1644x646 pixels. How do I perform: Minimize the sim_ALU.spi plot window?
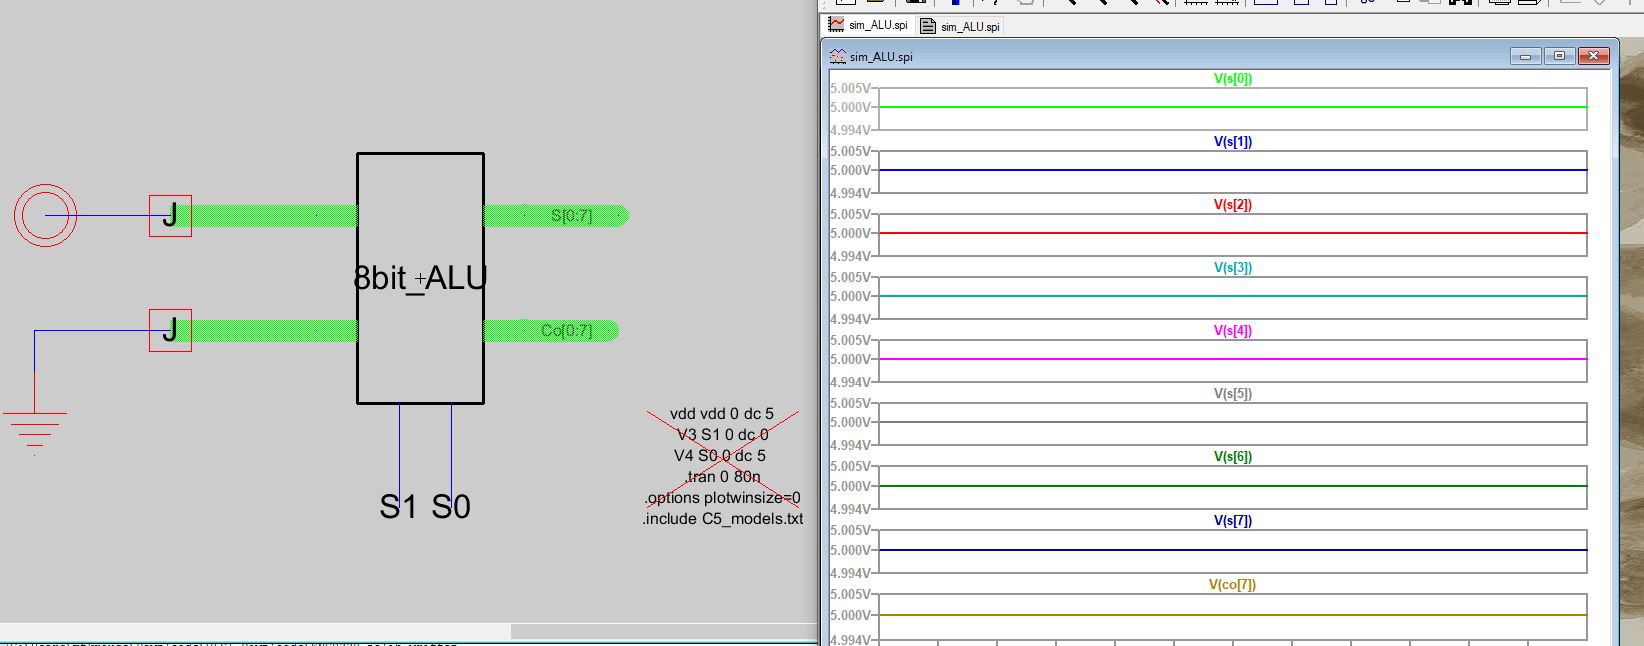[x=1525, y=56]
